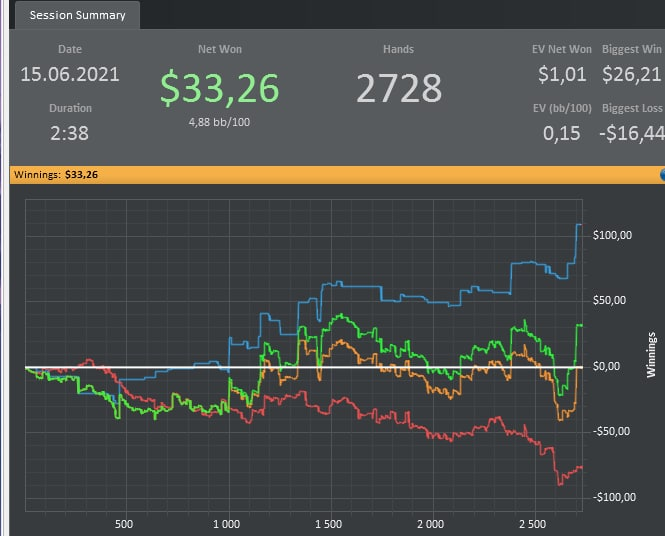This screenshot has height=536, width=665.
Task: Click the 500 hands x-axis label
Action: [x=124, y=524]
